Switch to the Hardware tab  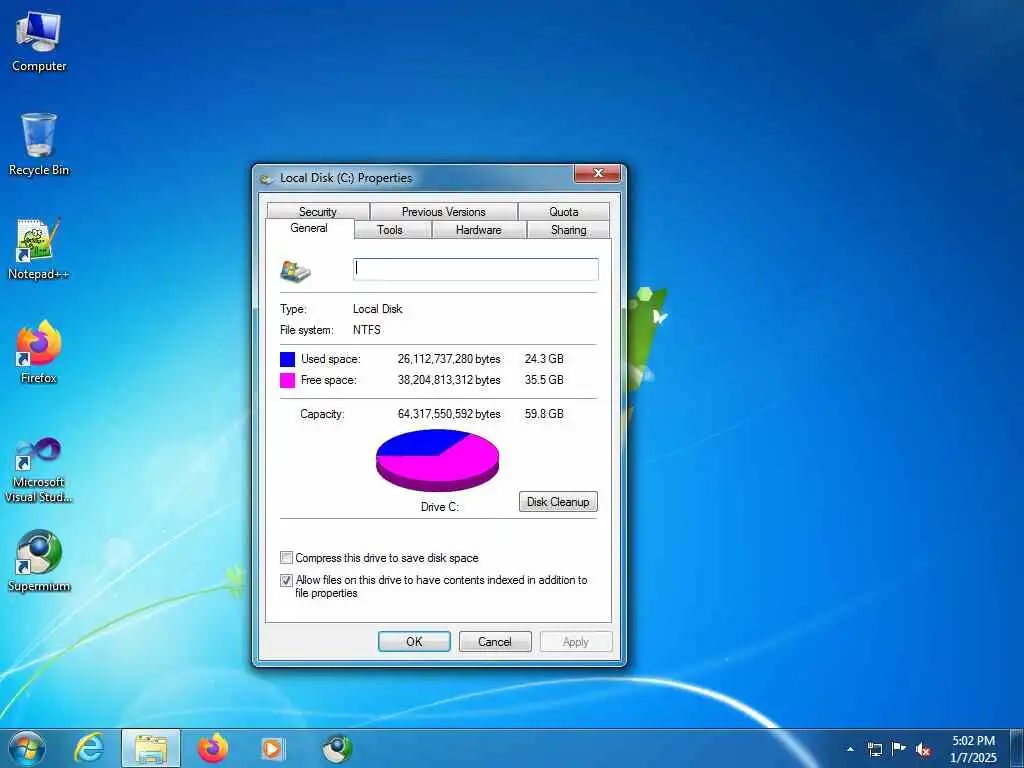click(479, 230)
